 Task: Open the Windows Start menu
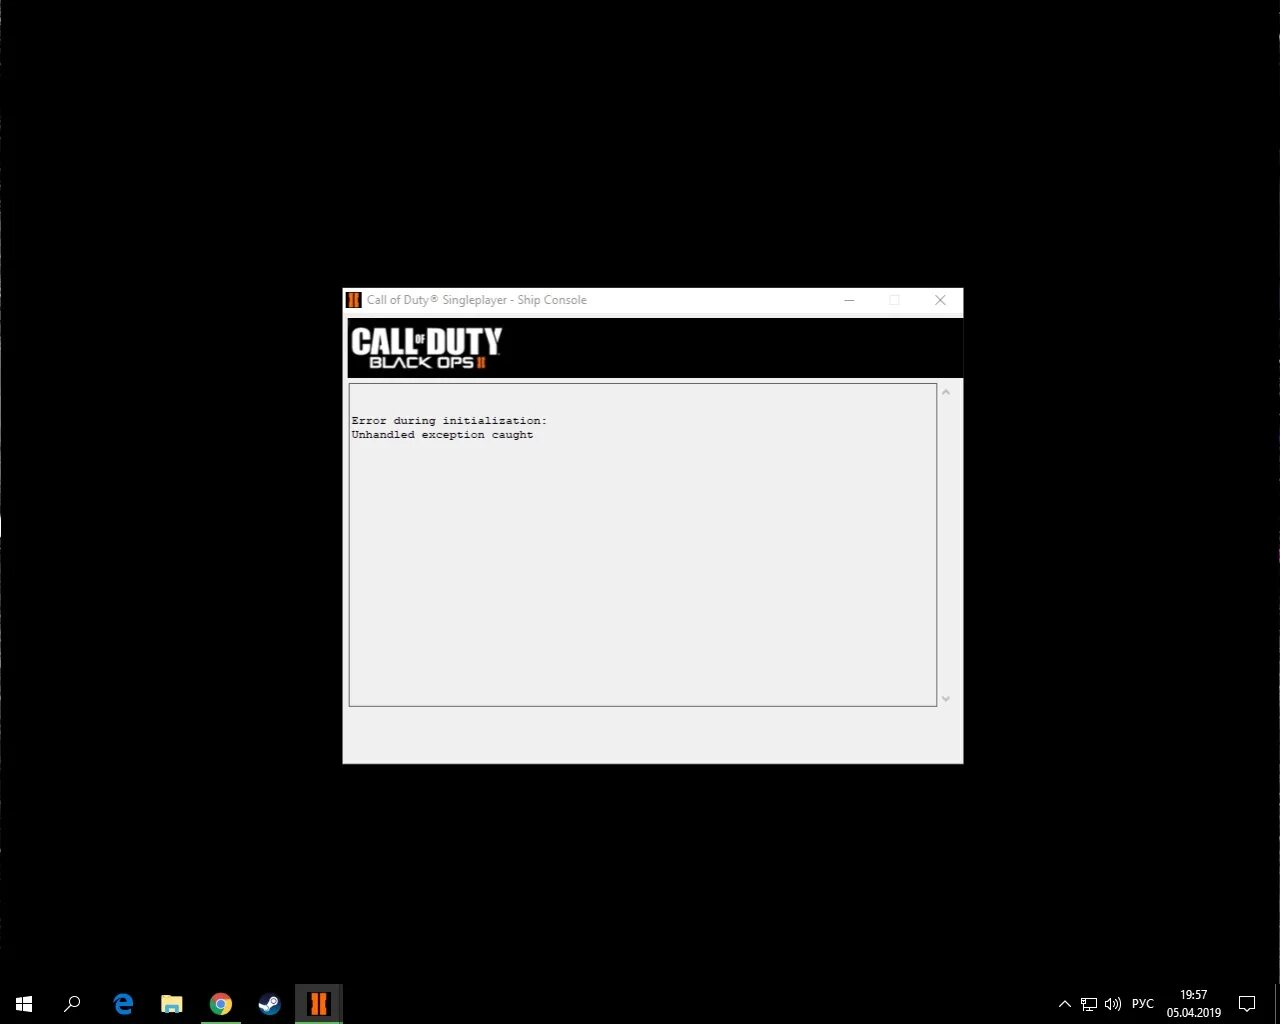point(24,1004)
